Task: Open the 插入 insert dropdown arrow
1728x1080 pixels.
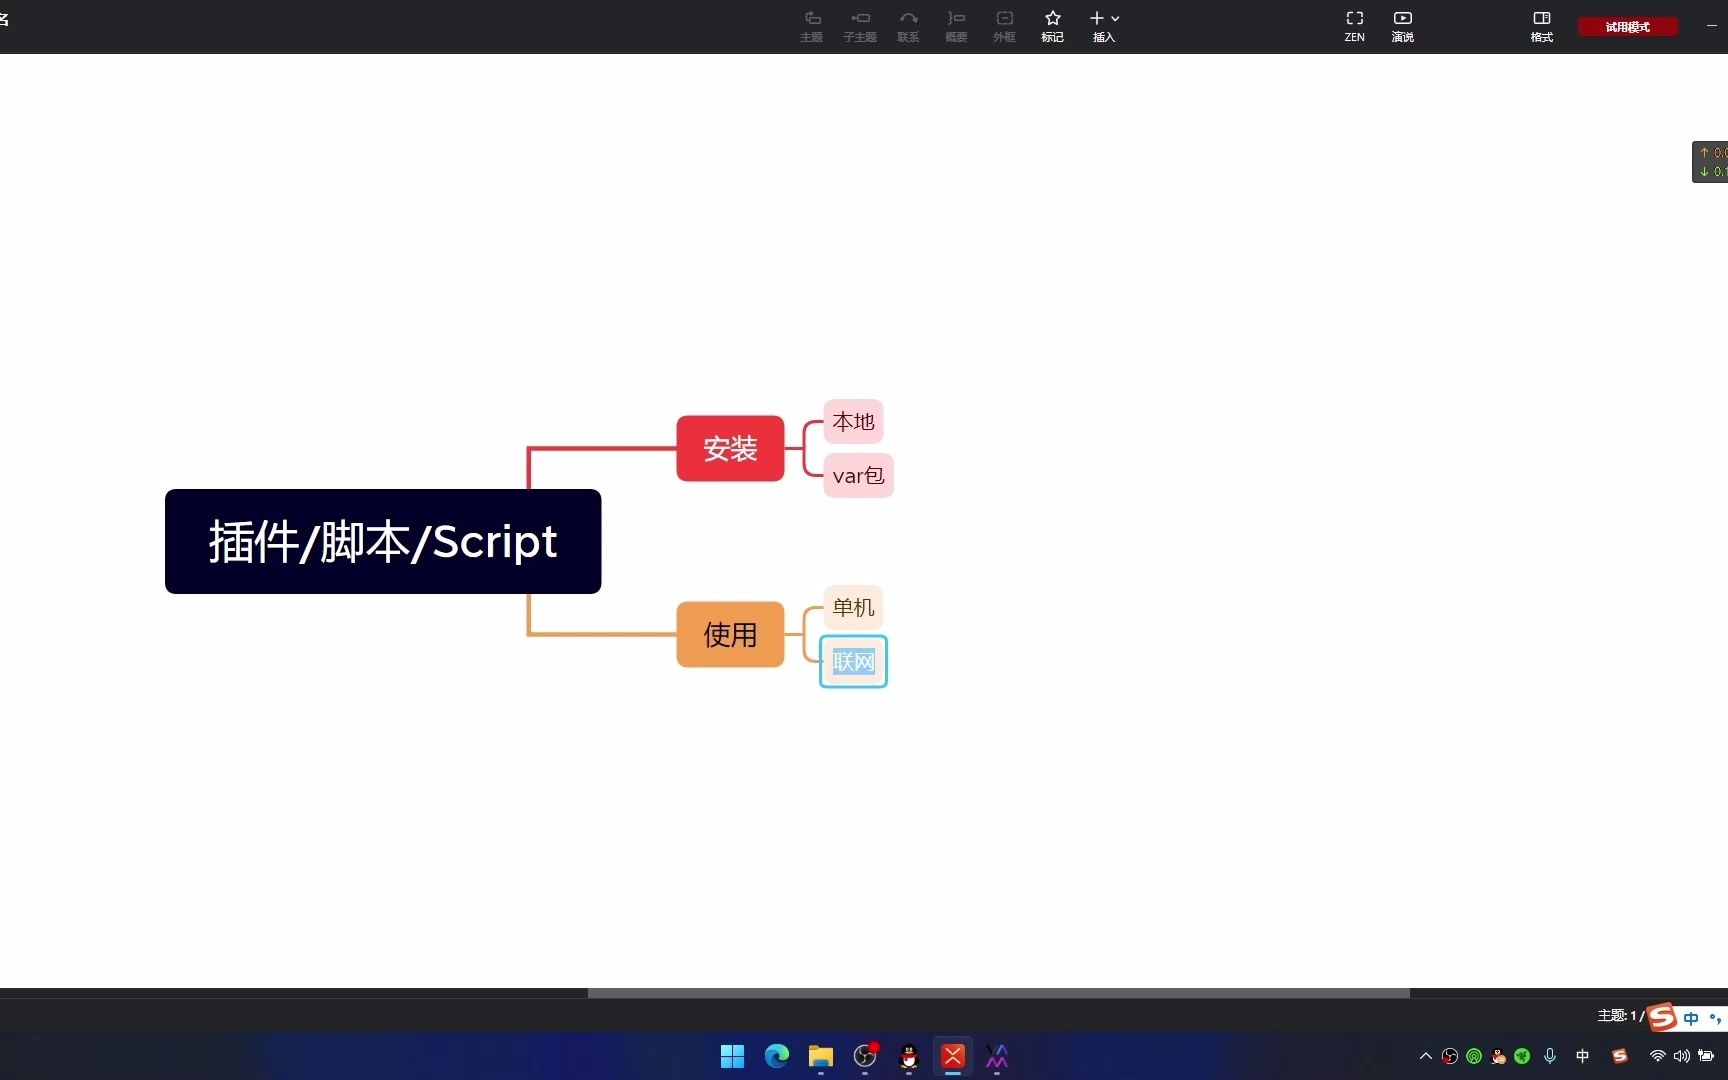Action: tap(1117, 18)
